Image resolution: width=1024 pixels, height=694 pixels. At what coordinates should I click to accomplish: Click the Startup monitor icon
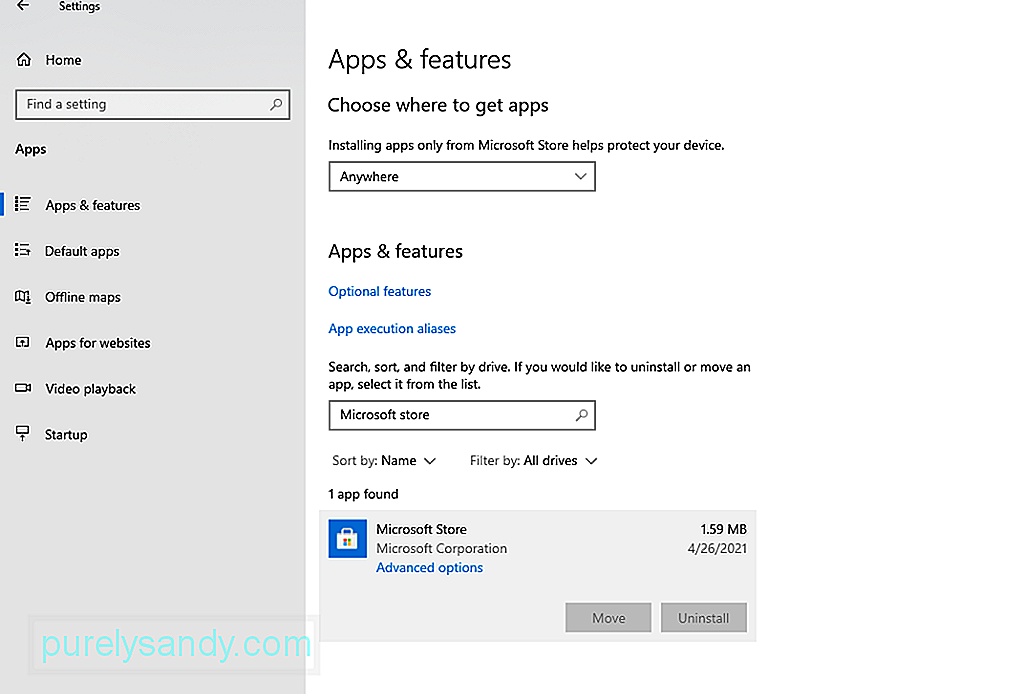(x=23, y=434)
